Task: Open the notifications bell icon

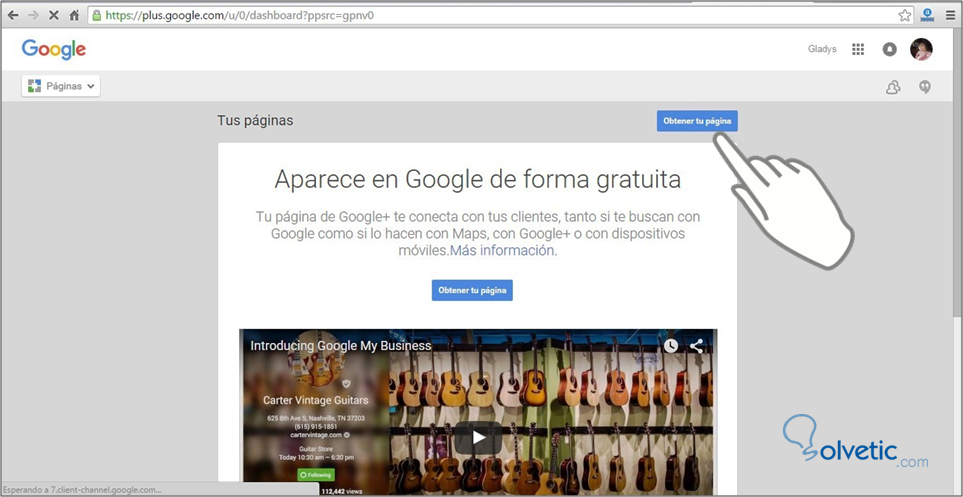Action: pos(889,49)
